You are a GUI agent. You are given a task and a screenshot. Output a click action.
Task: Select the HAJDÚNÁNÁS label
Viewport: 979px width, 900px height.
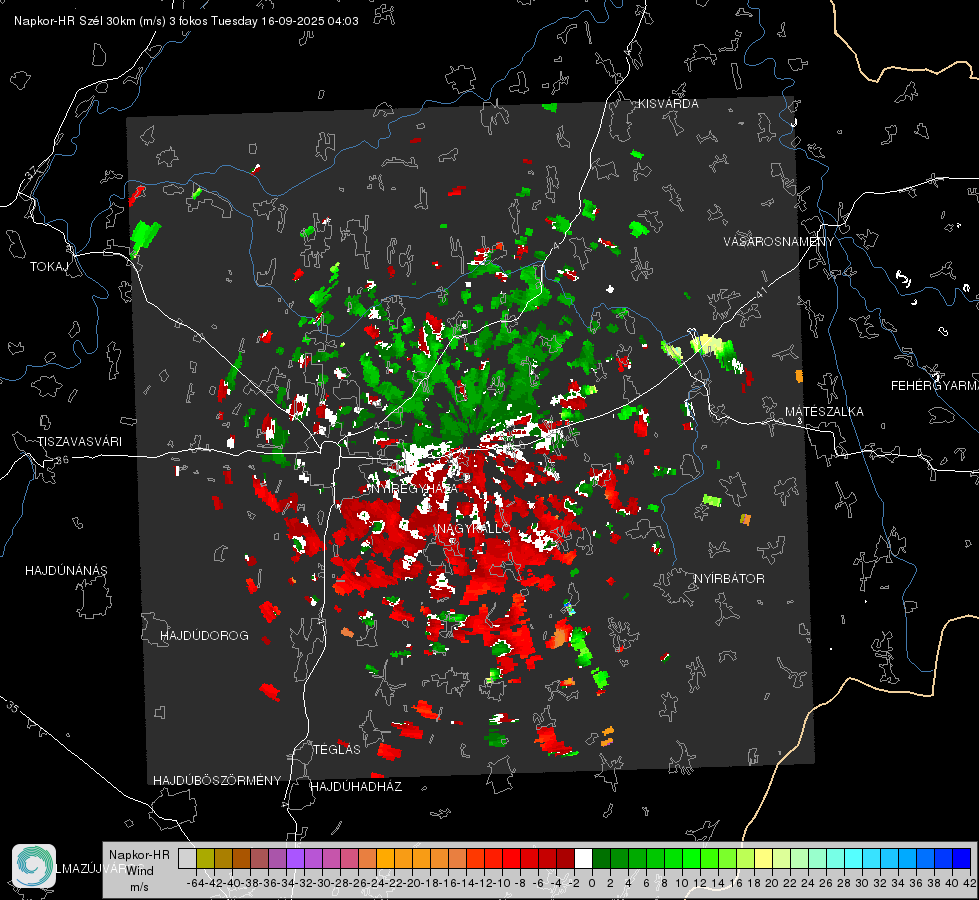(66, 571)
